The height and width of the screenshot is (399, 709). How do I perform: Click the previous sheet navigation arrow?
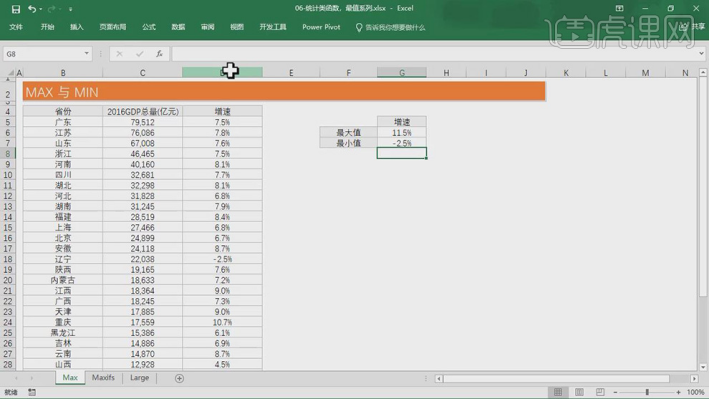17,378
